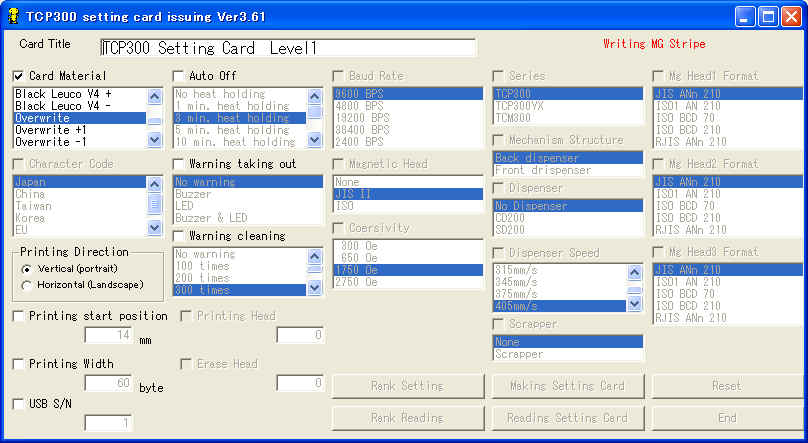Toggle the Printing Width checkbox
Viewport: 808px width, 443px height.
pyautogui.click(x=19, y=364)
